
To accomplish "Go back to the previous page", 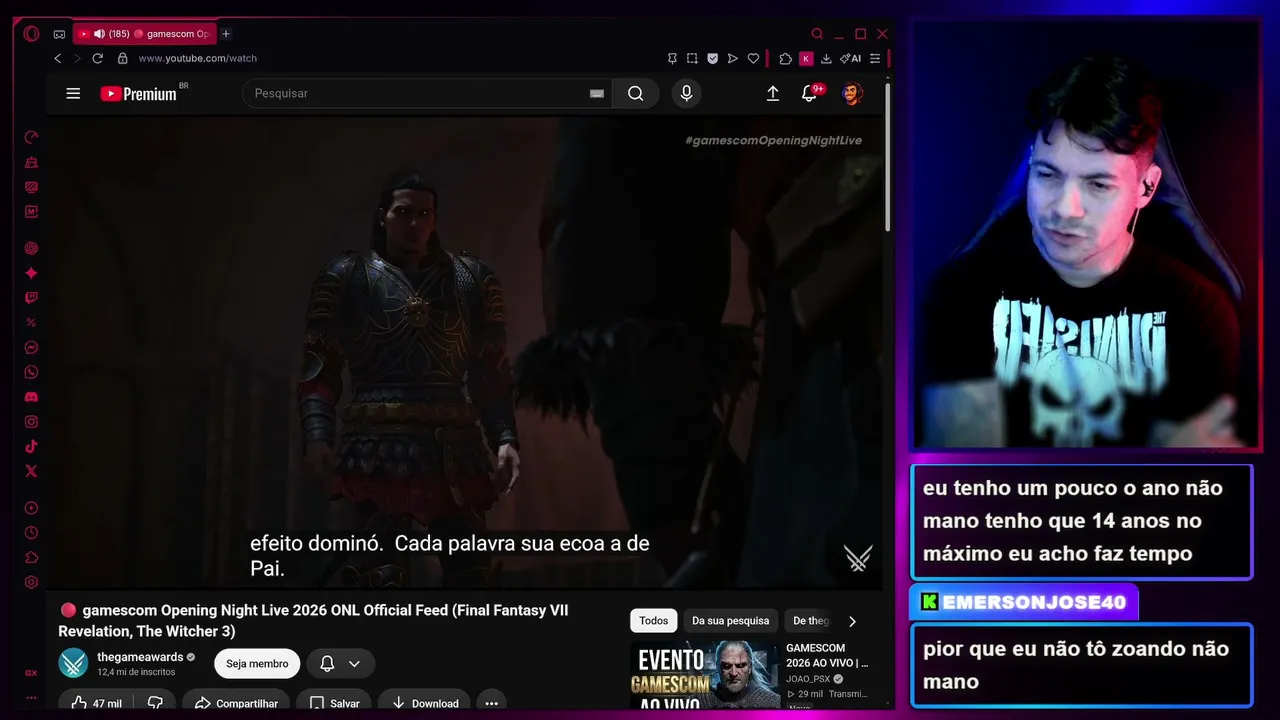I will (x=57, y=59).
